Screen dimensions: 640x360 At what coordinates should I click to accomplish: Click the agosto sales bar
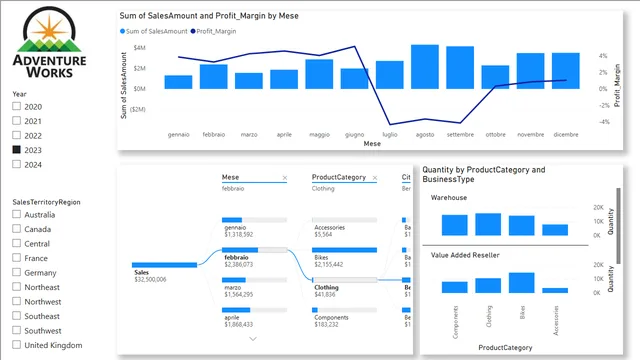tap(425, 67)
